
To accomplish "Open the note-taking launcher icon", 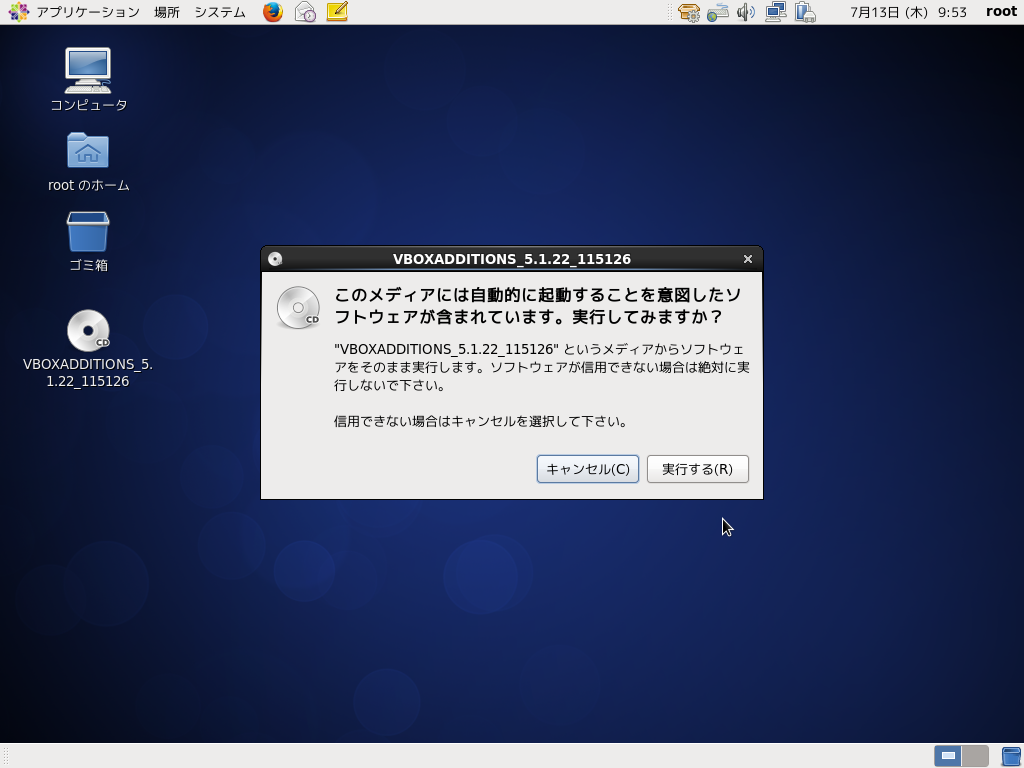I will click(x=337, y=12).
